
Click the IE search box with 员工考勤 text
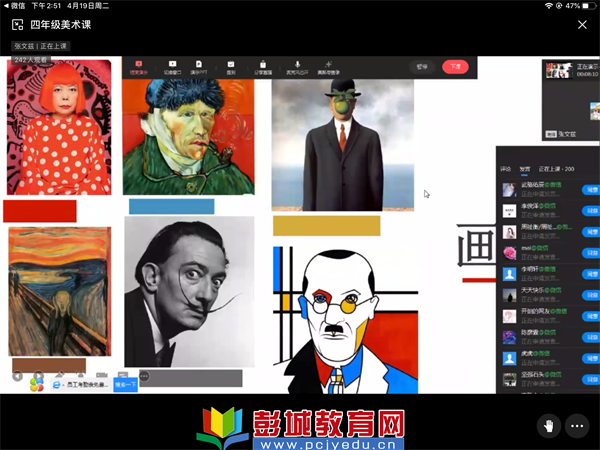pos(82,385)
